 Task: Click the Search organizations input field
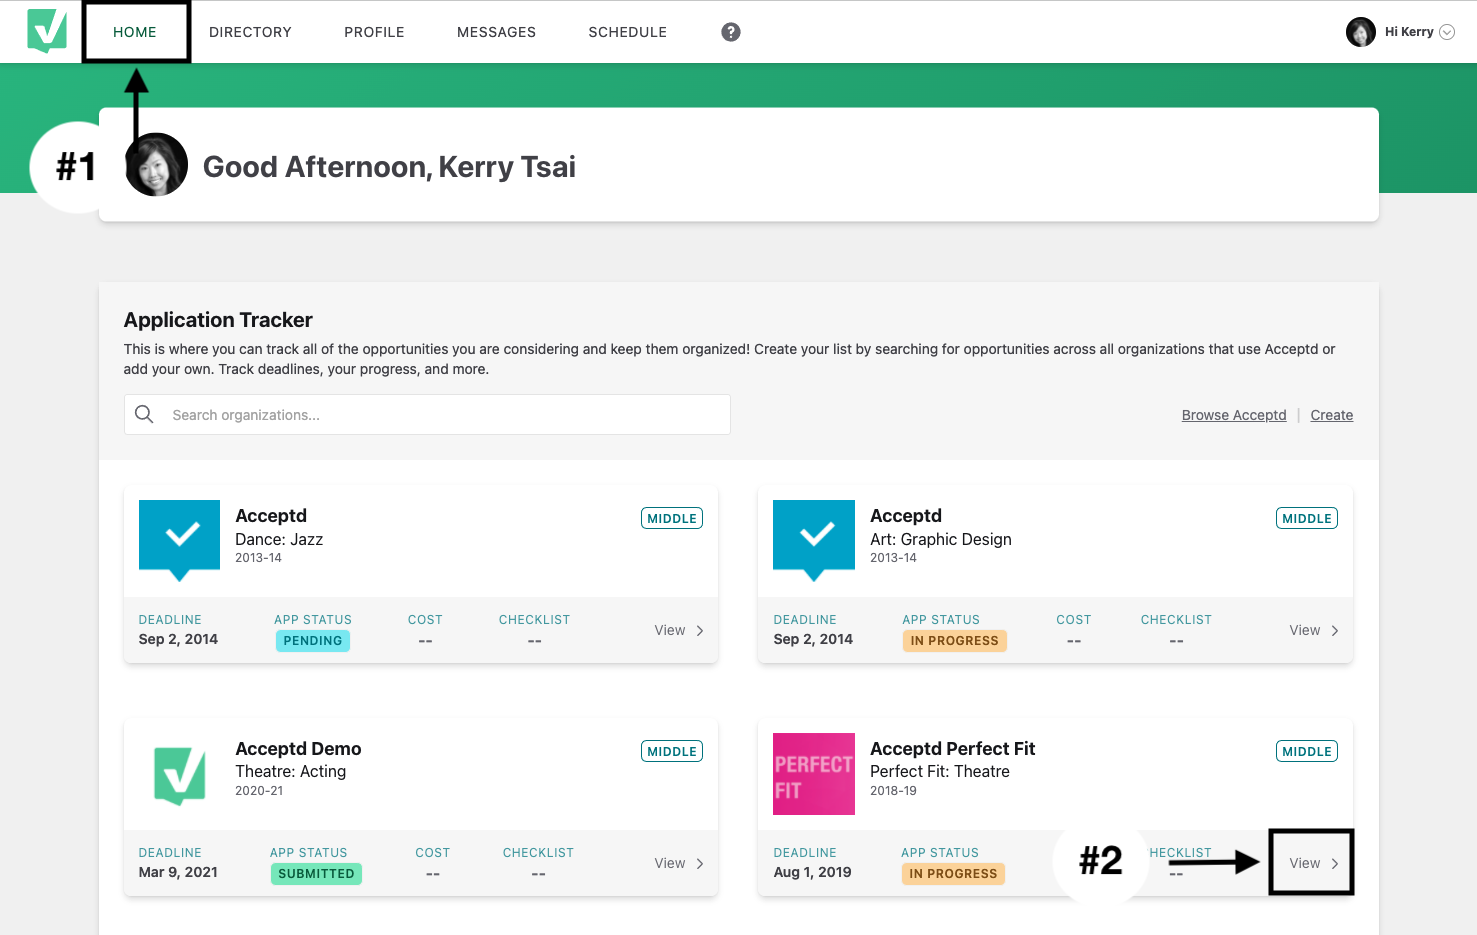[427, 414]
